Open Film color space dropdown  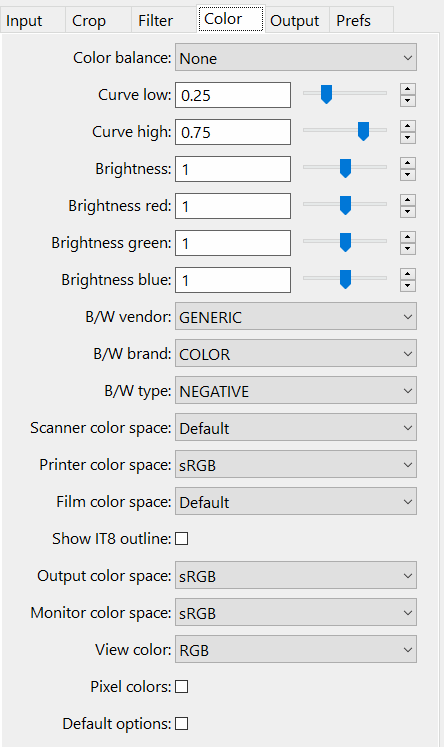pyautogui.click(x=296, y=502)
